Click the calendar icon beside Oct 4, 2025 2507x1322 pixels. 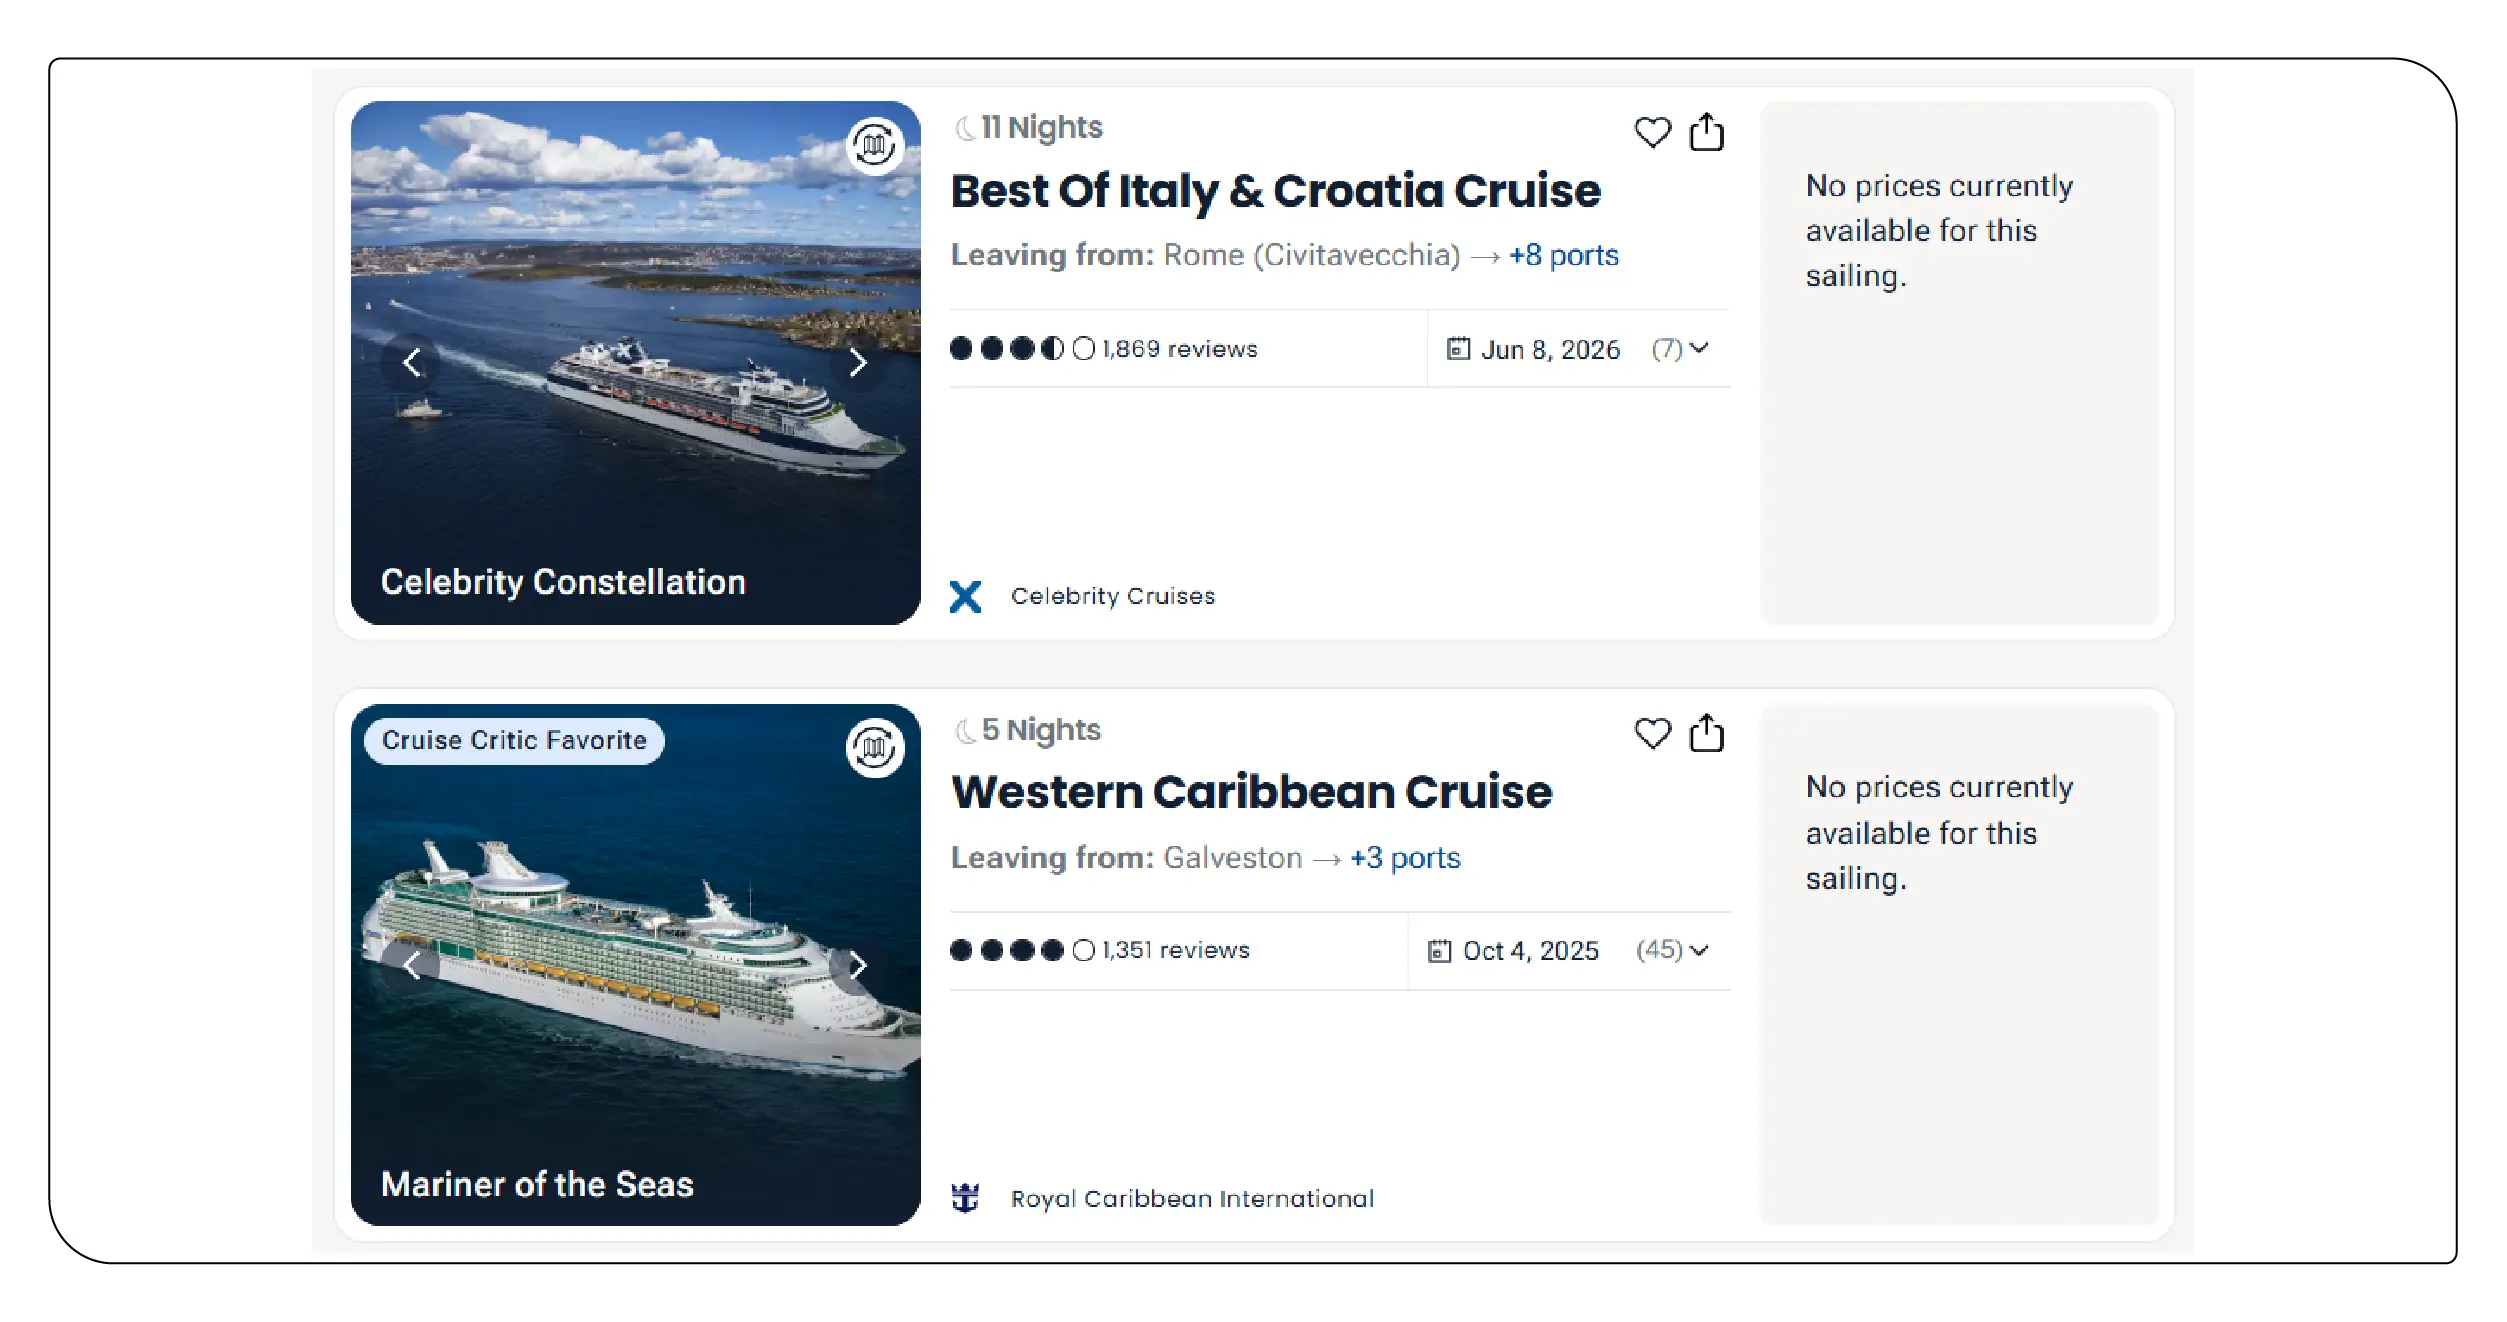(x=1442, y=950)
